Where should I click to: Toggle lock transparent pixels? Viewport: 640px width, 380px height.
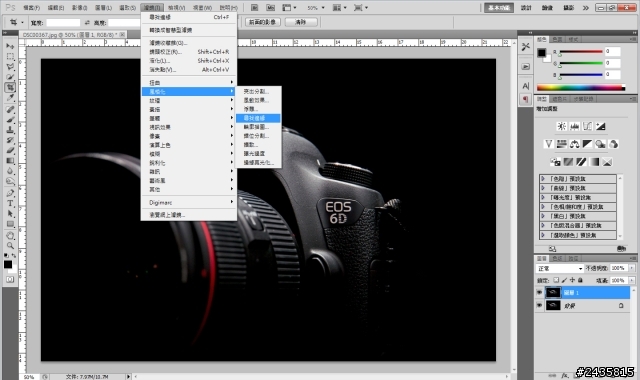pos(556,280)
